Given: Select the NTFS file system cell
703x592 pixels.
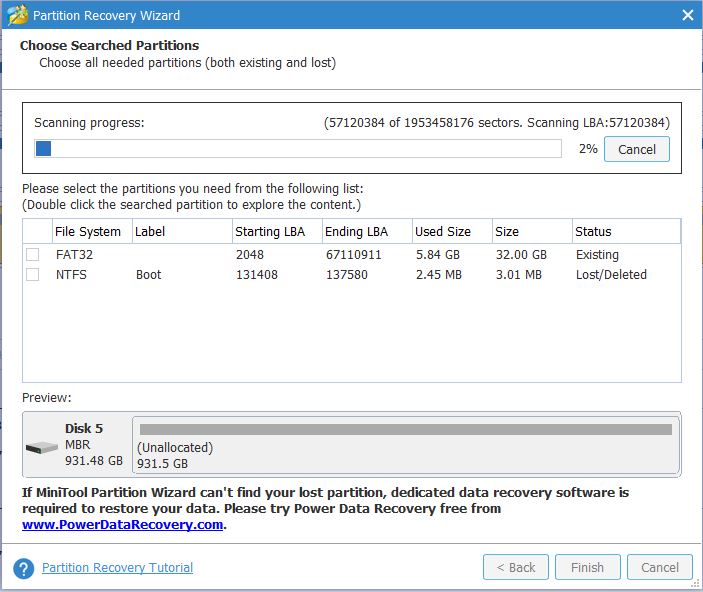Looking at the screenshot, I should pos(71,274).
